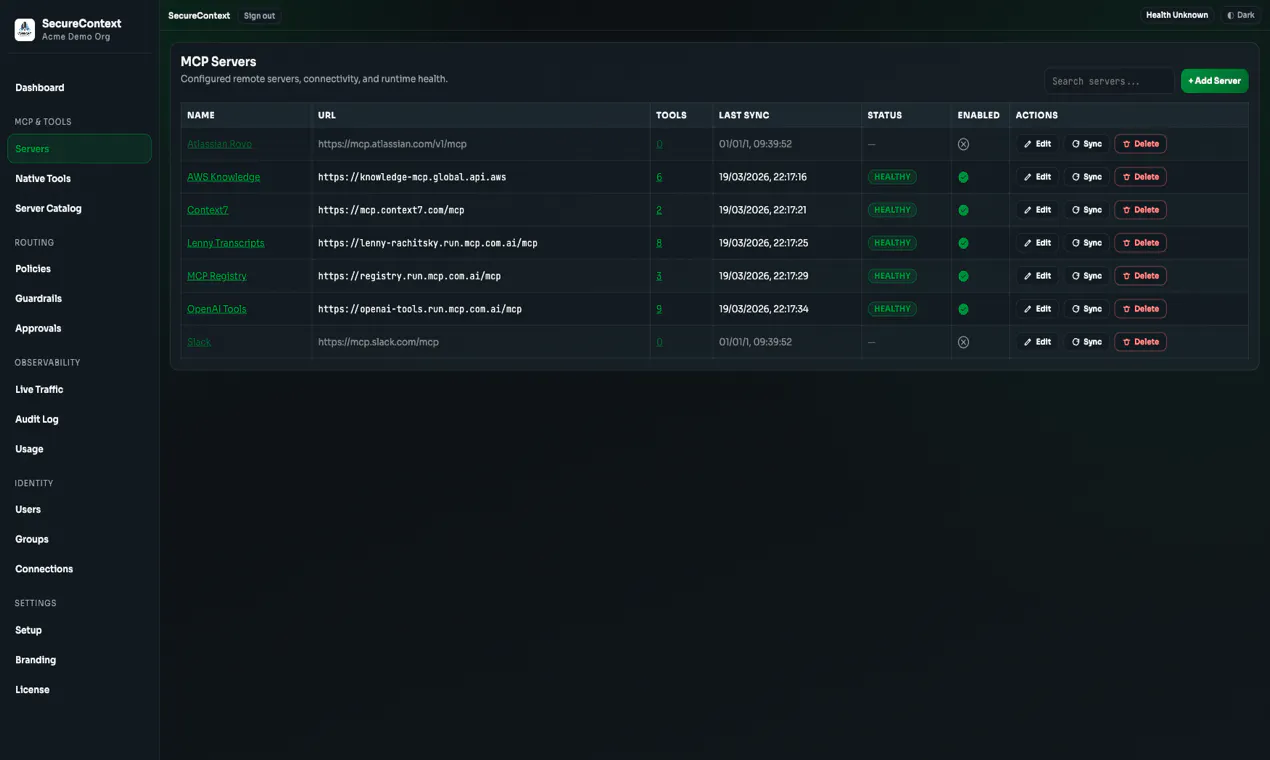Open Connections page
The image size is (1270, 760).
tap(44, 570)
